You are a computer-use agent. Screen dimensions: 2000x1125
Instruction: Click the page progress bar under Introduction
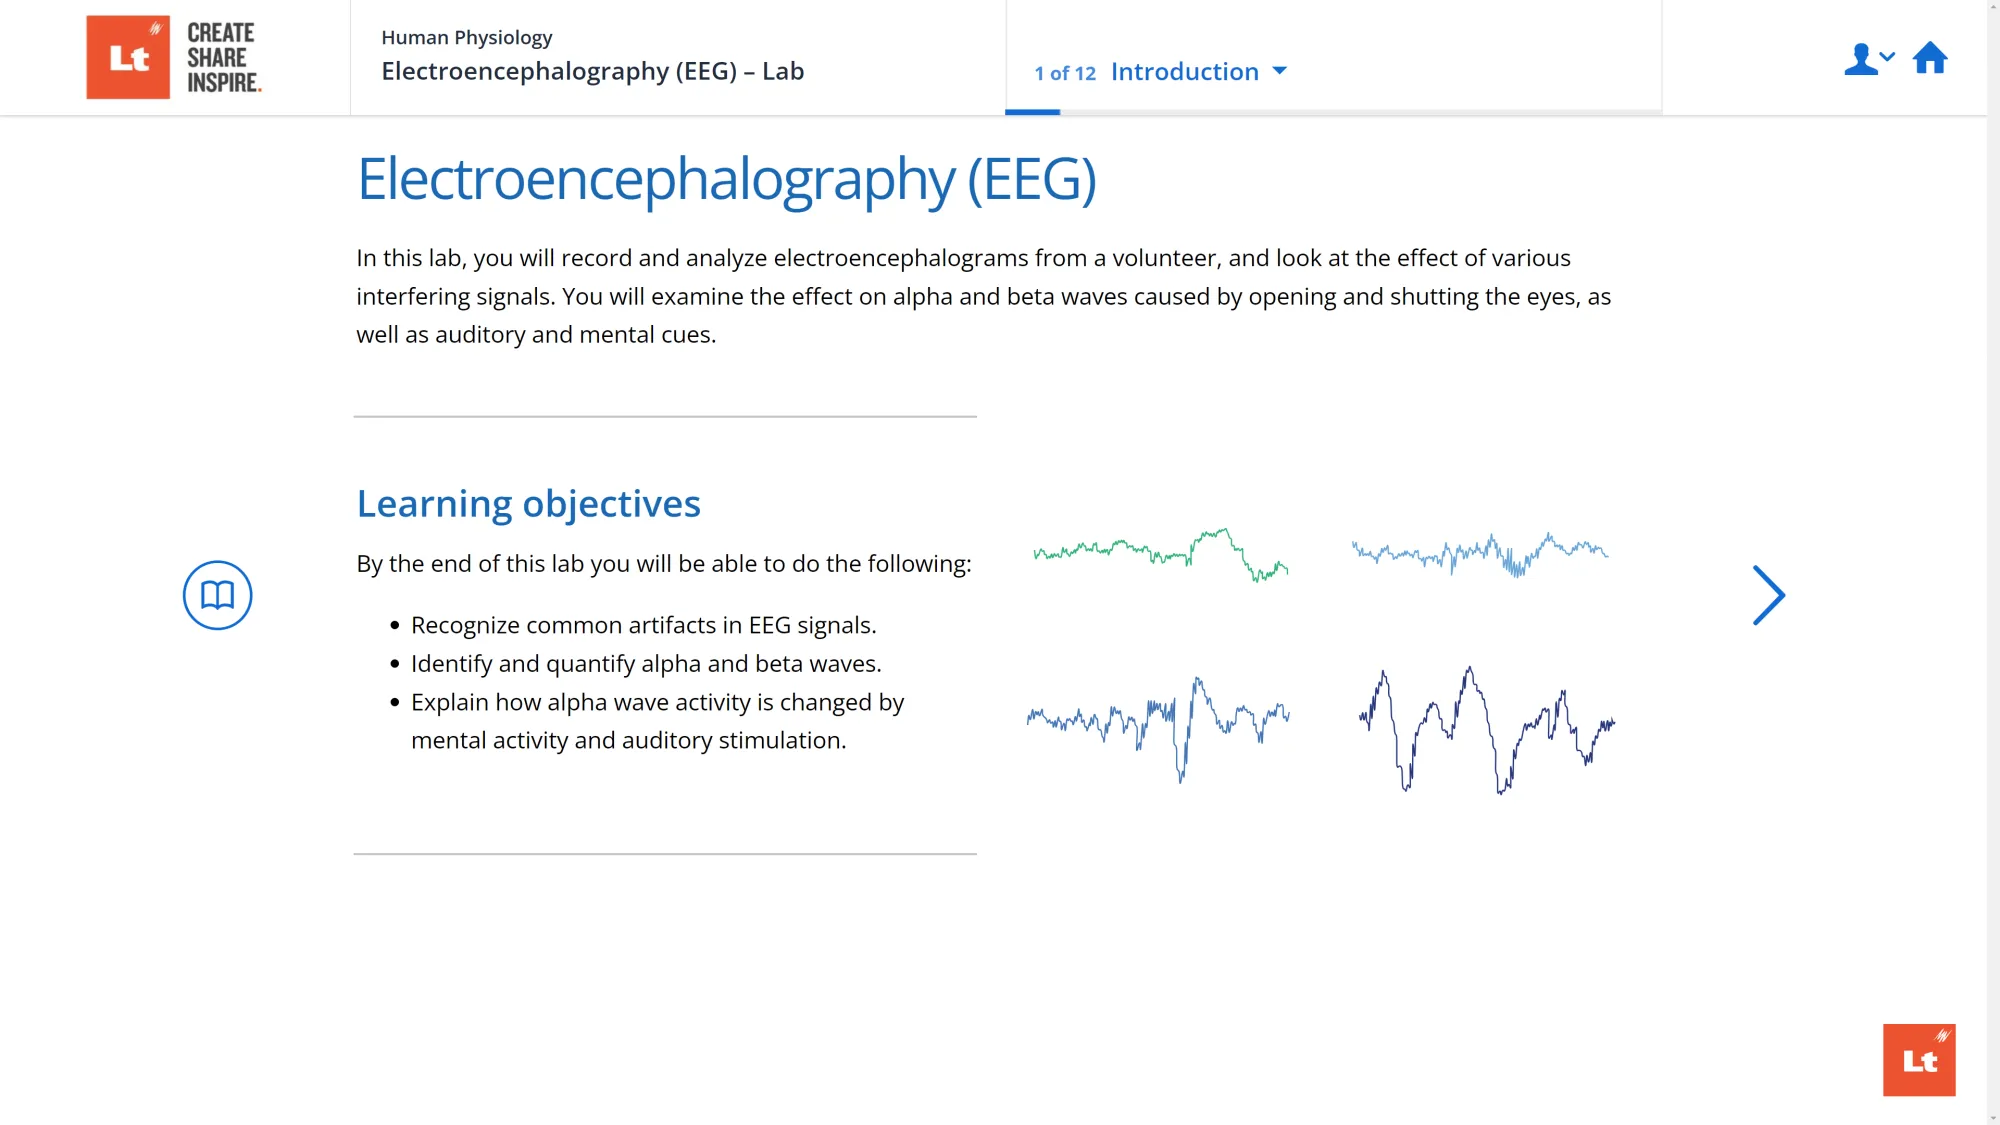click(1031, 113)
